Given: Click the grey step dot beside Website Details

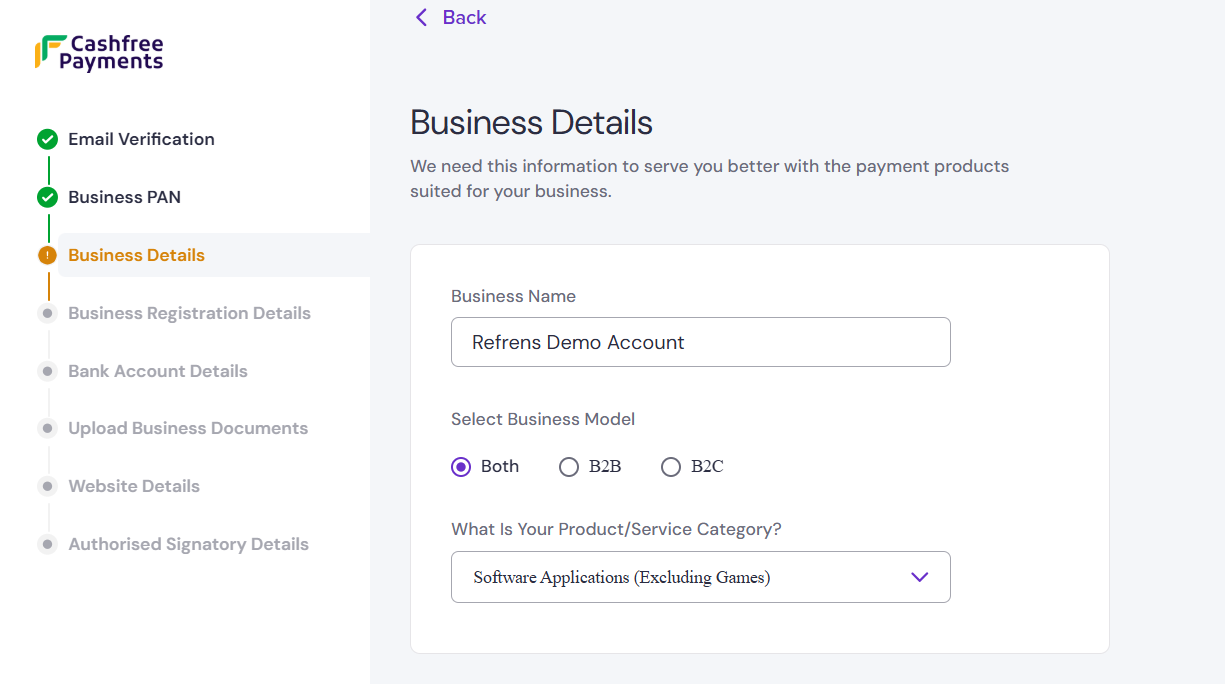Looking at the screenshot, I should [47, 486].
